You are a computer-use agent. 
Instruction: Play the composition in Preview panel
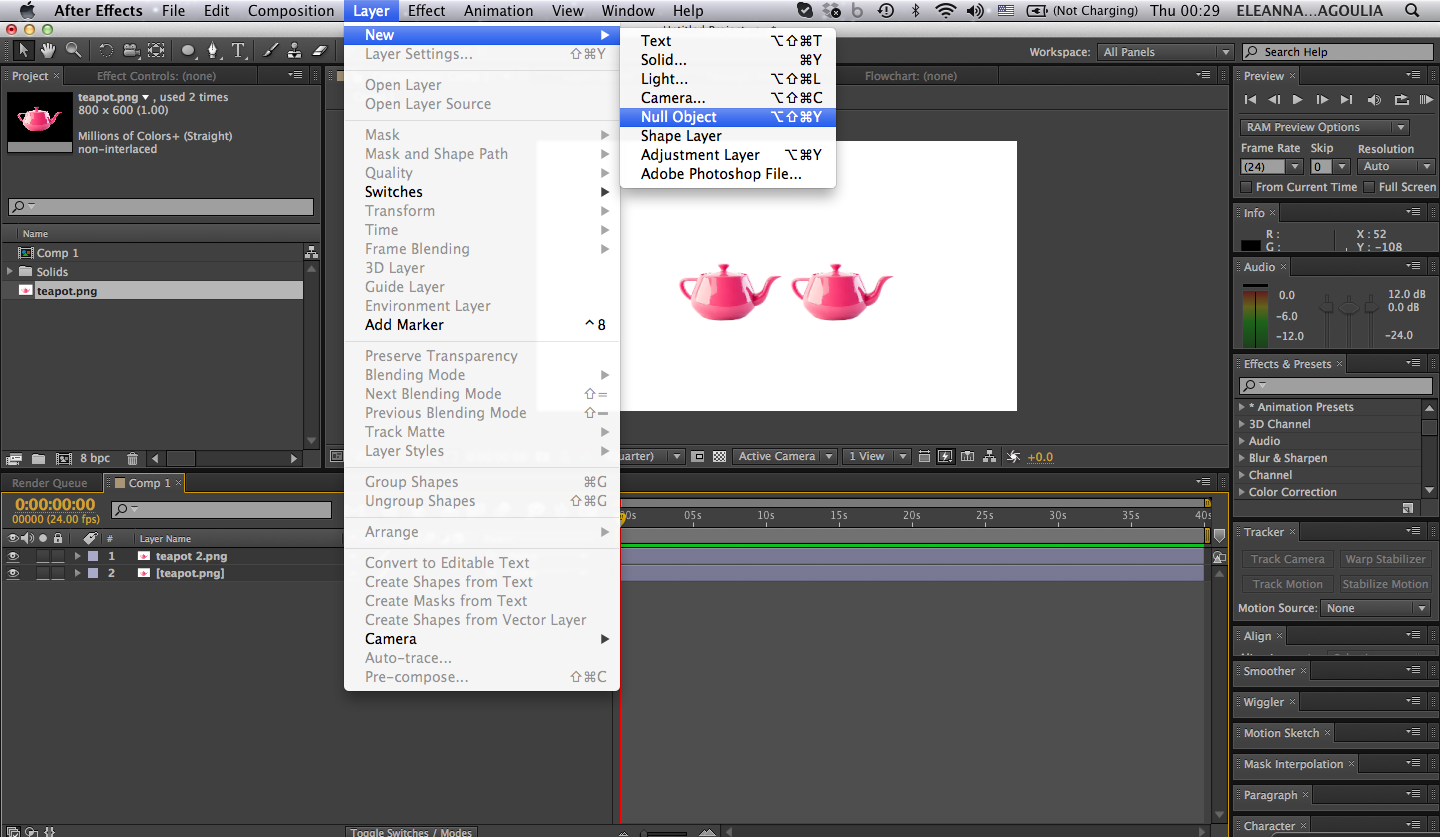1298,99
